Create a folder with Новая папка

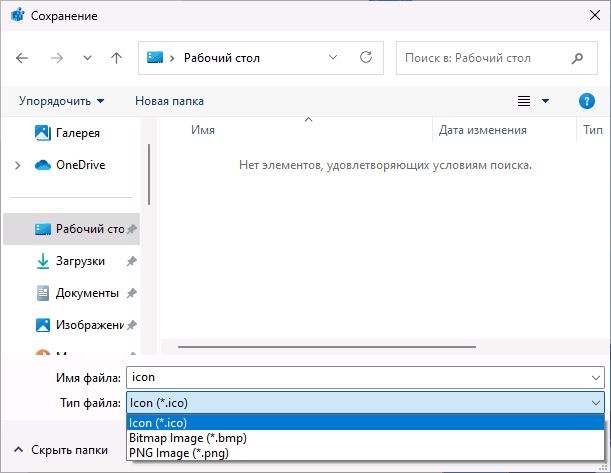[170, 101]
